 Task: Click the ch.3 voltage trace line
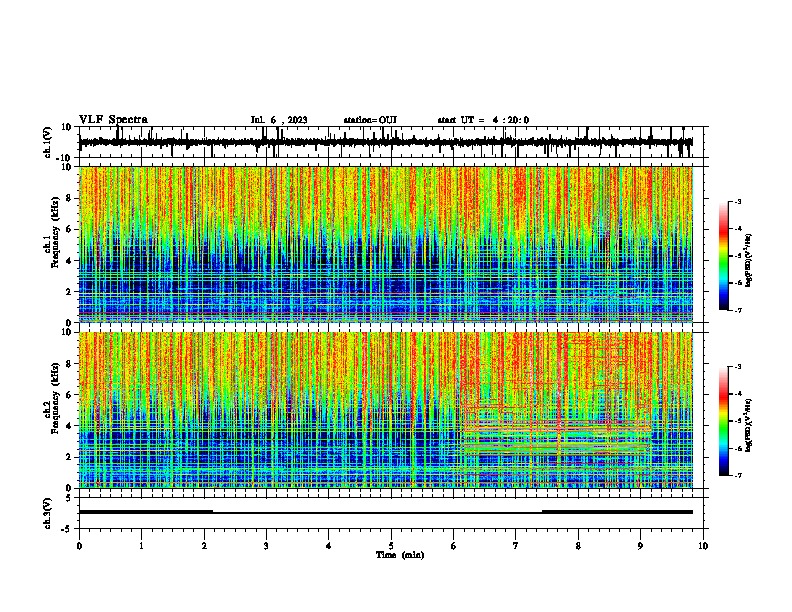point(386,512)
